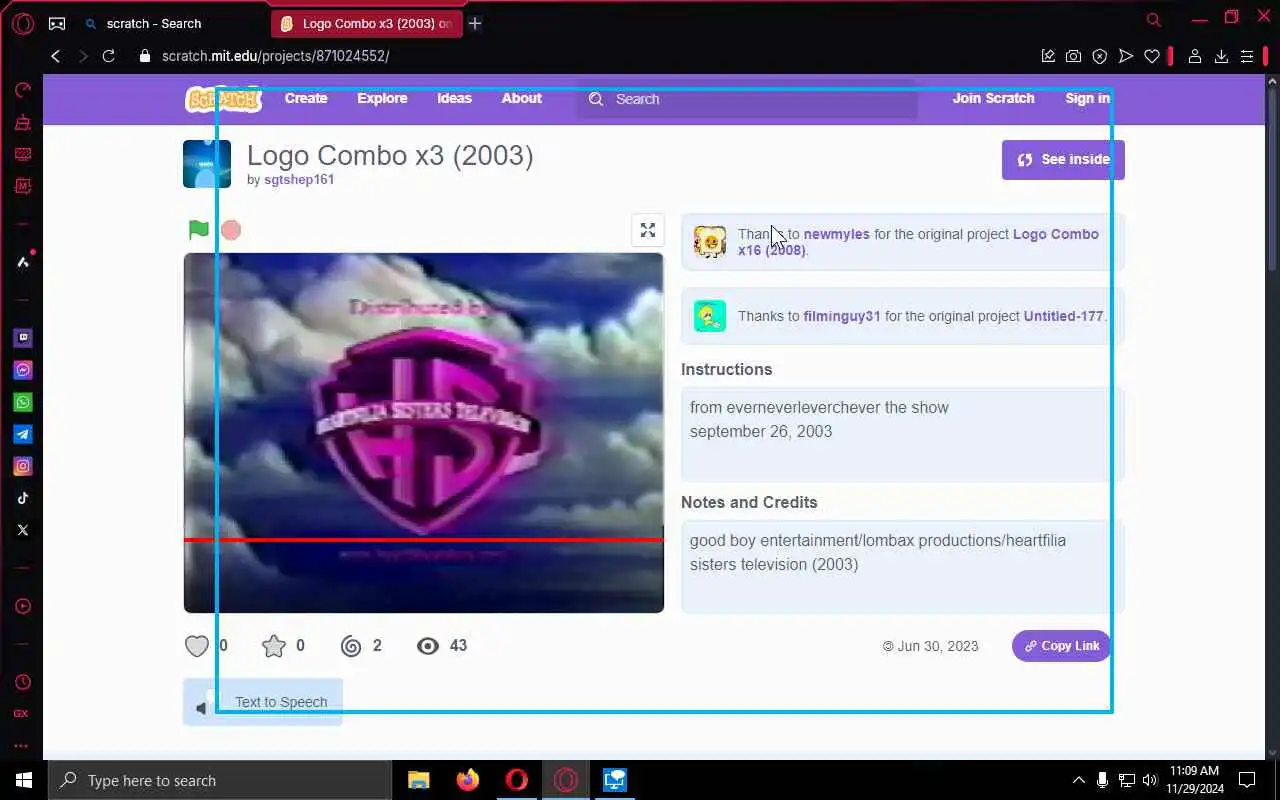
Task: Open the Opera GX menu logo
Action: pyautogui.click(x=22, y=23)
